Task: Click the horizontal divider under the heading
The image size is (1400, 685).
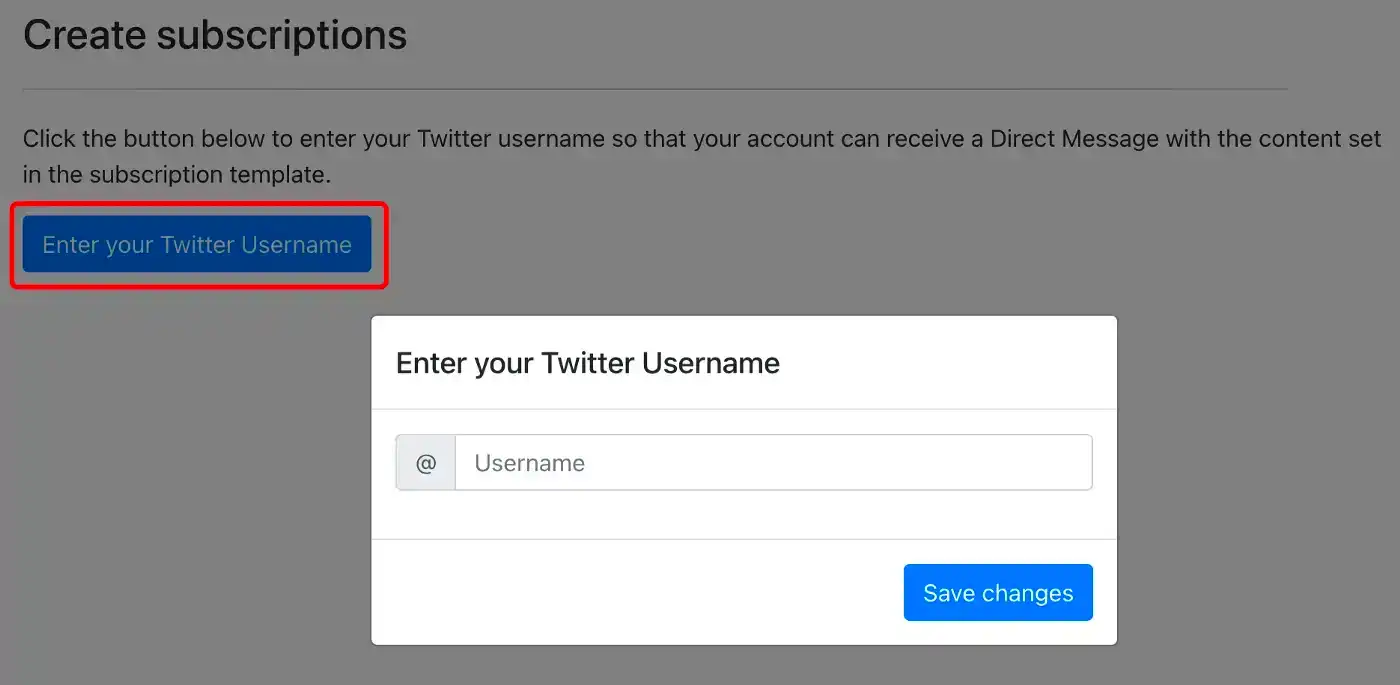Action: [x=655, y=89]
